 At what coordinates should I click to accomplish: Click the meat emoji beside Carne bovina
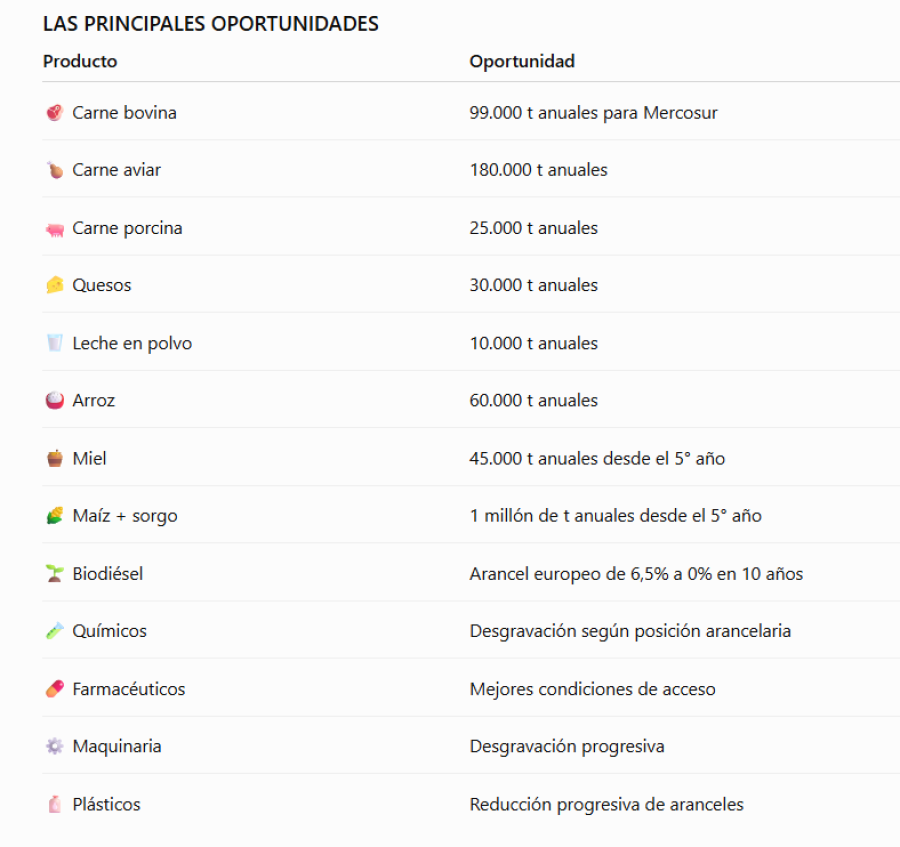coord(55,112)
